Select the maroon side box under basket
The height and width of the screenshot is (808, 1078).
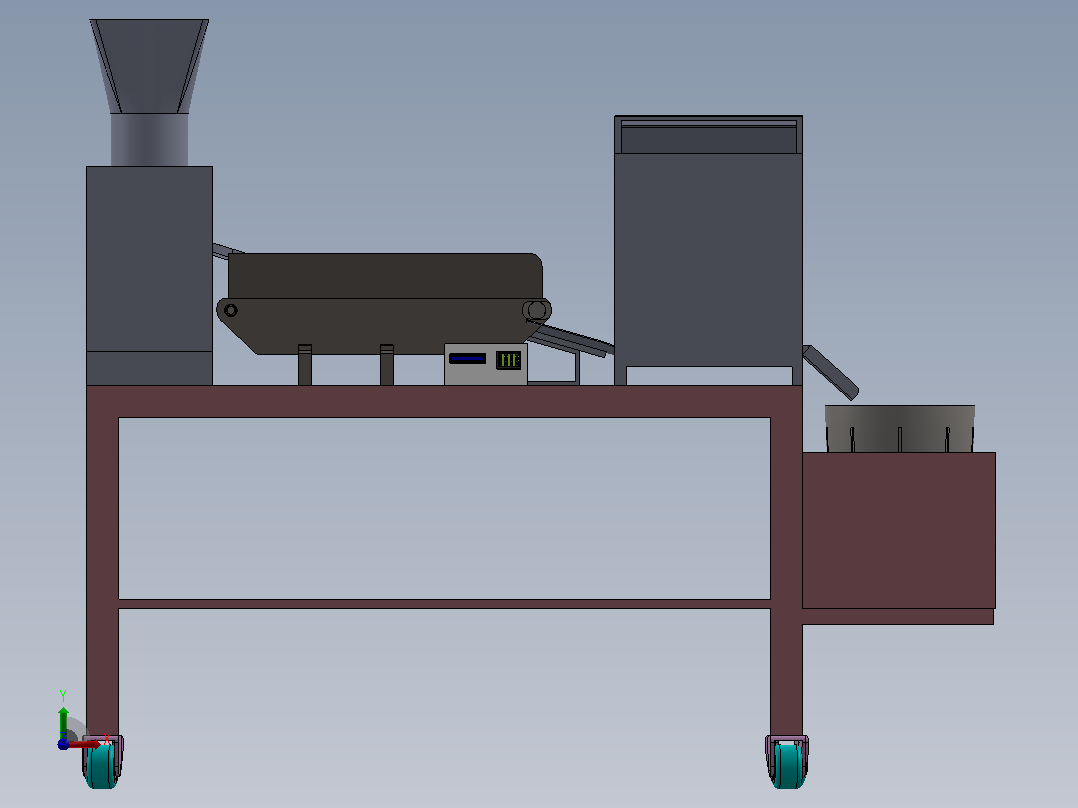[899, 530]
